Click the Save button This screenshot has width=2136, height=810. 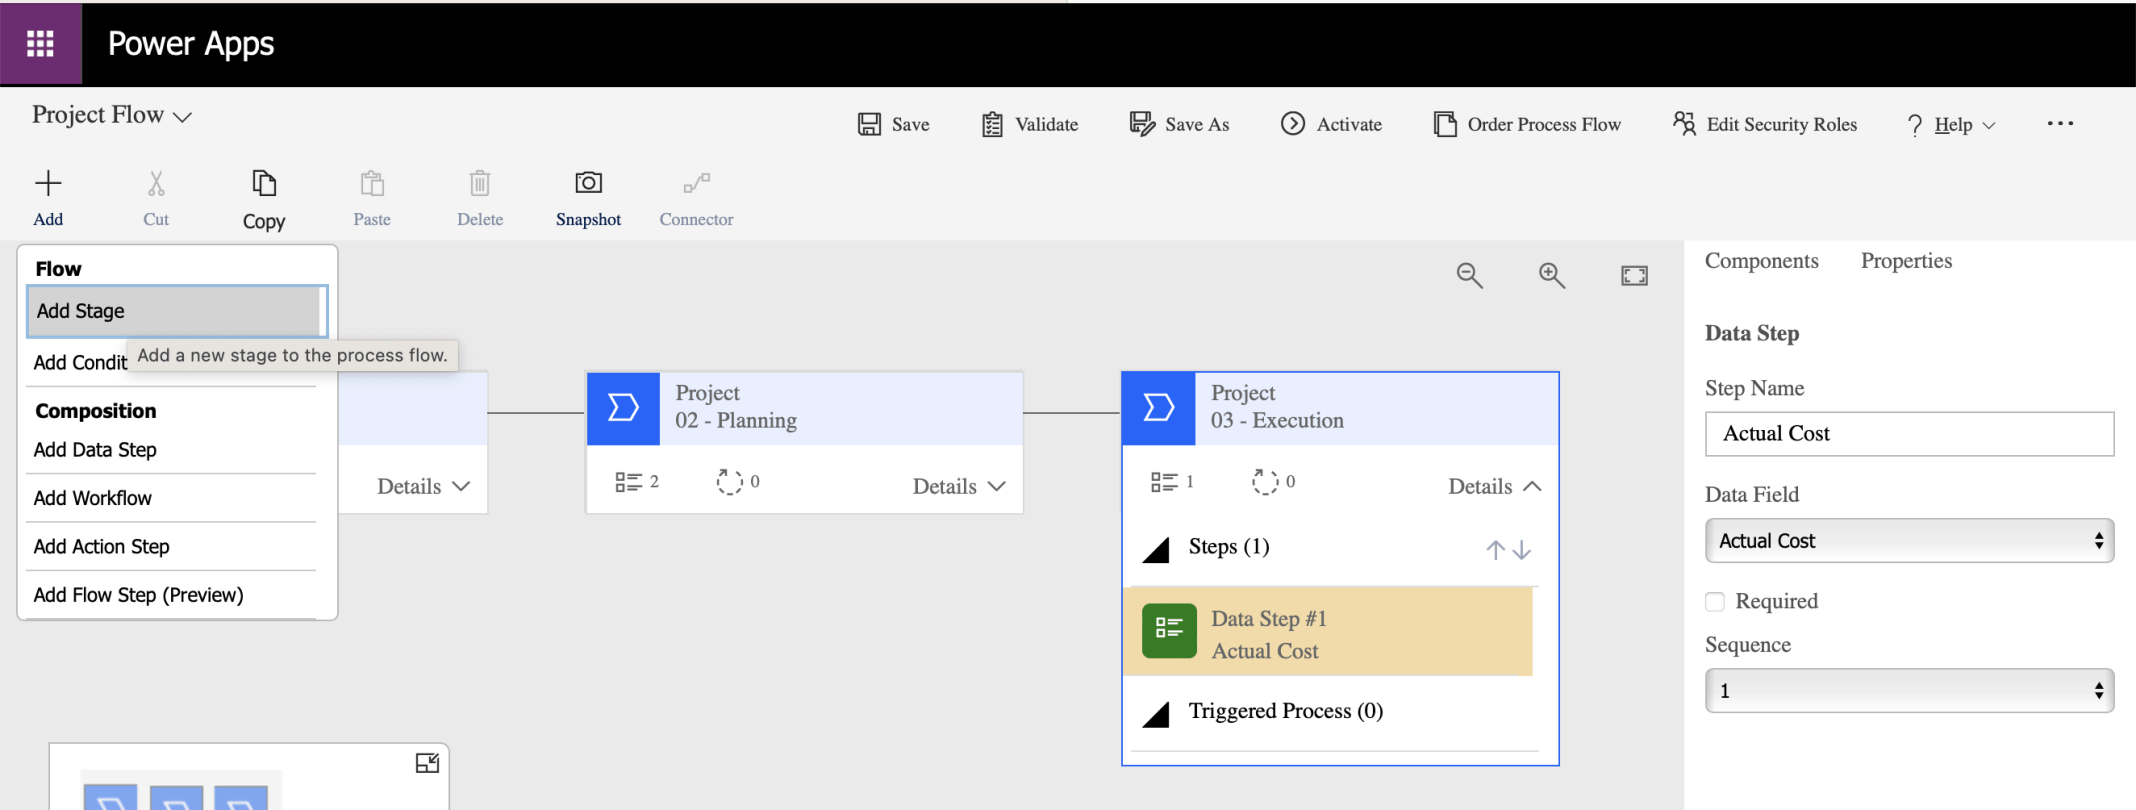coord(894,124)
